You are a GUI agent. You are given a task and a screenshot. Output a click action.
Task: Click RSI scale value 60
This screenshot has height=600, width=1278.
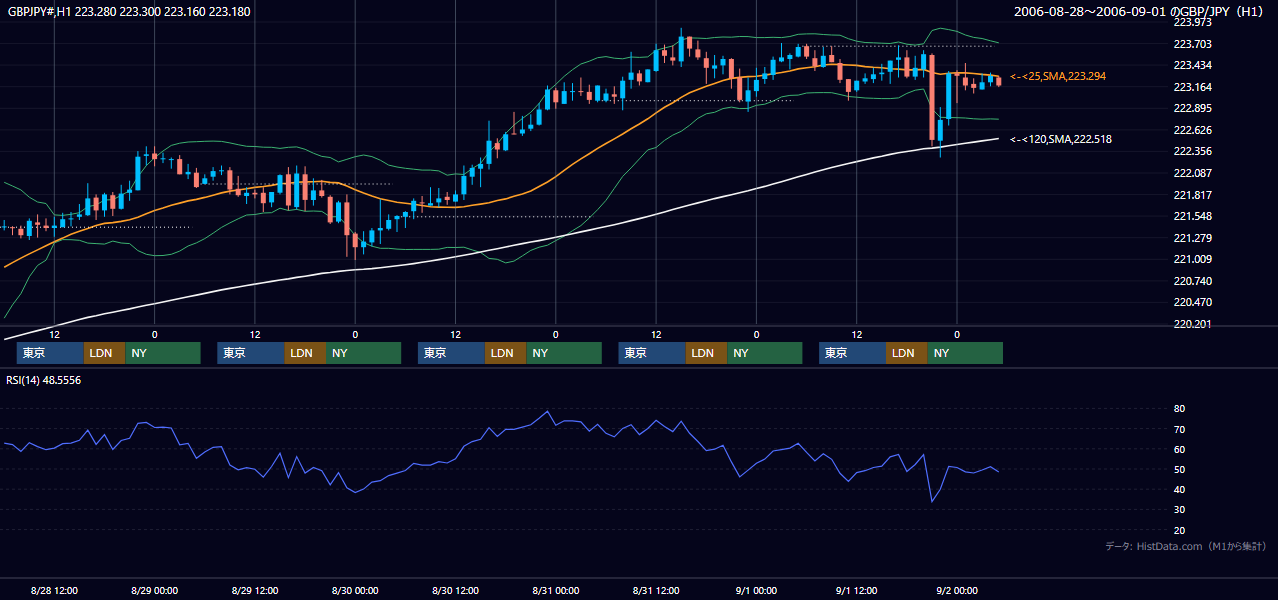[1179, 449]
